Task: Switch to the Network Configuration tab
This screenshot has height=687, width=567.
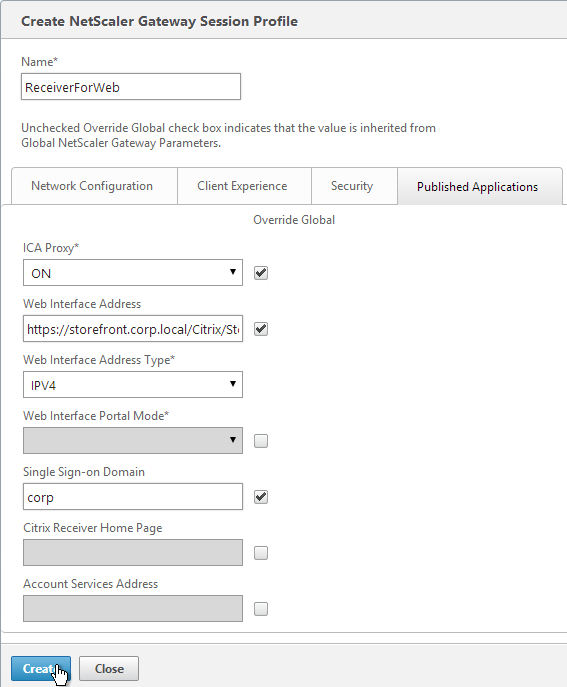Action: 94,186
